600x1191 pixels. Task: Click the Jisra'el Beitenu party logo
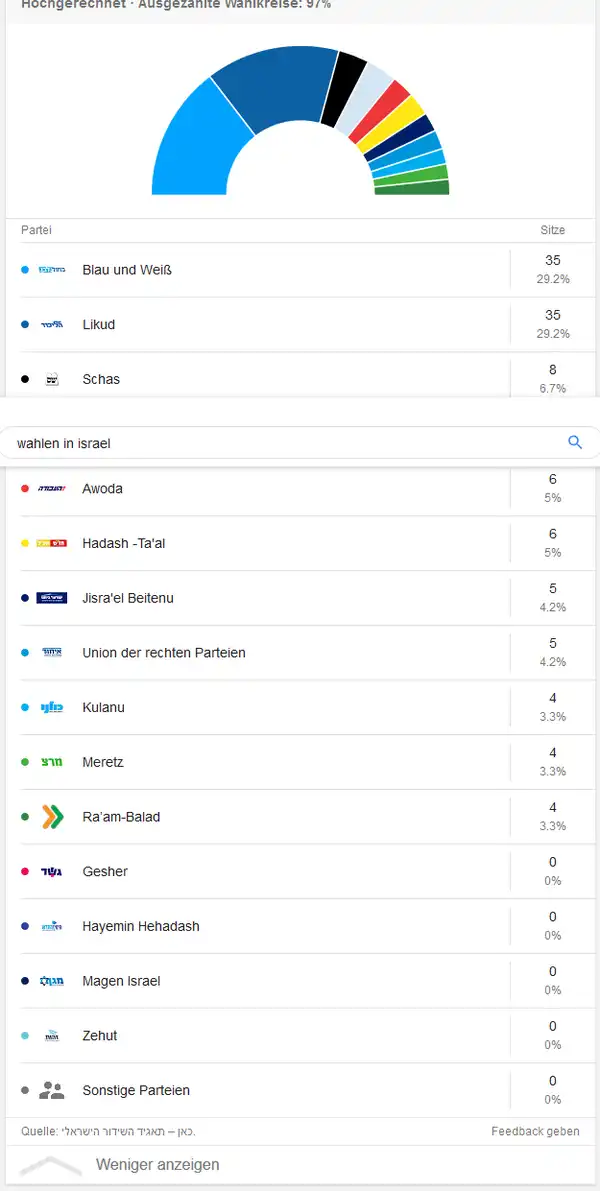[x=52, y=598]
